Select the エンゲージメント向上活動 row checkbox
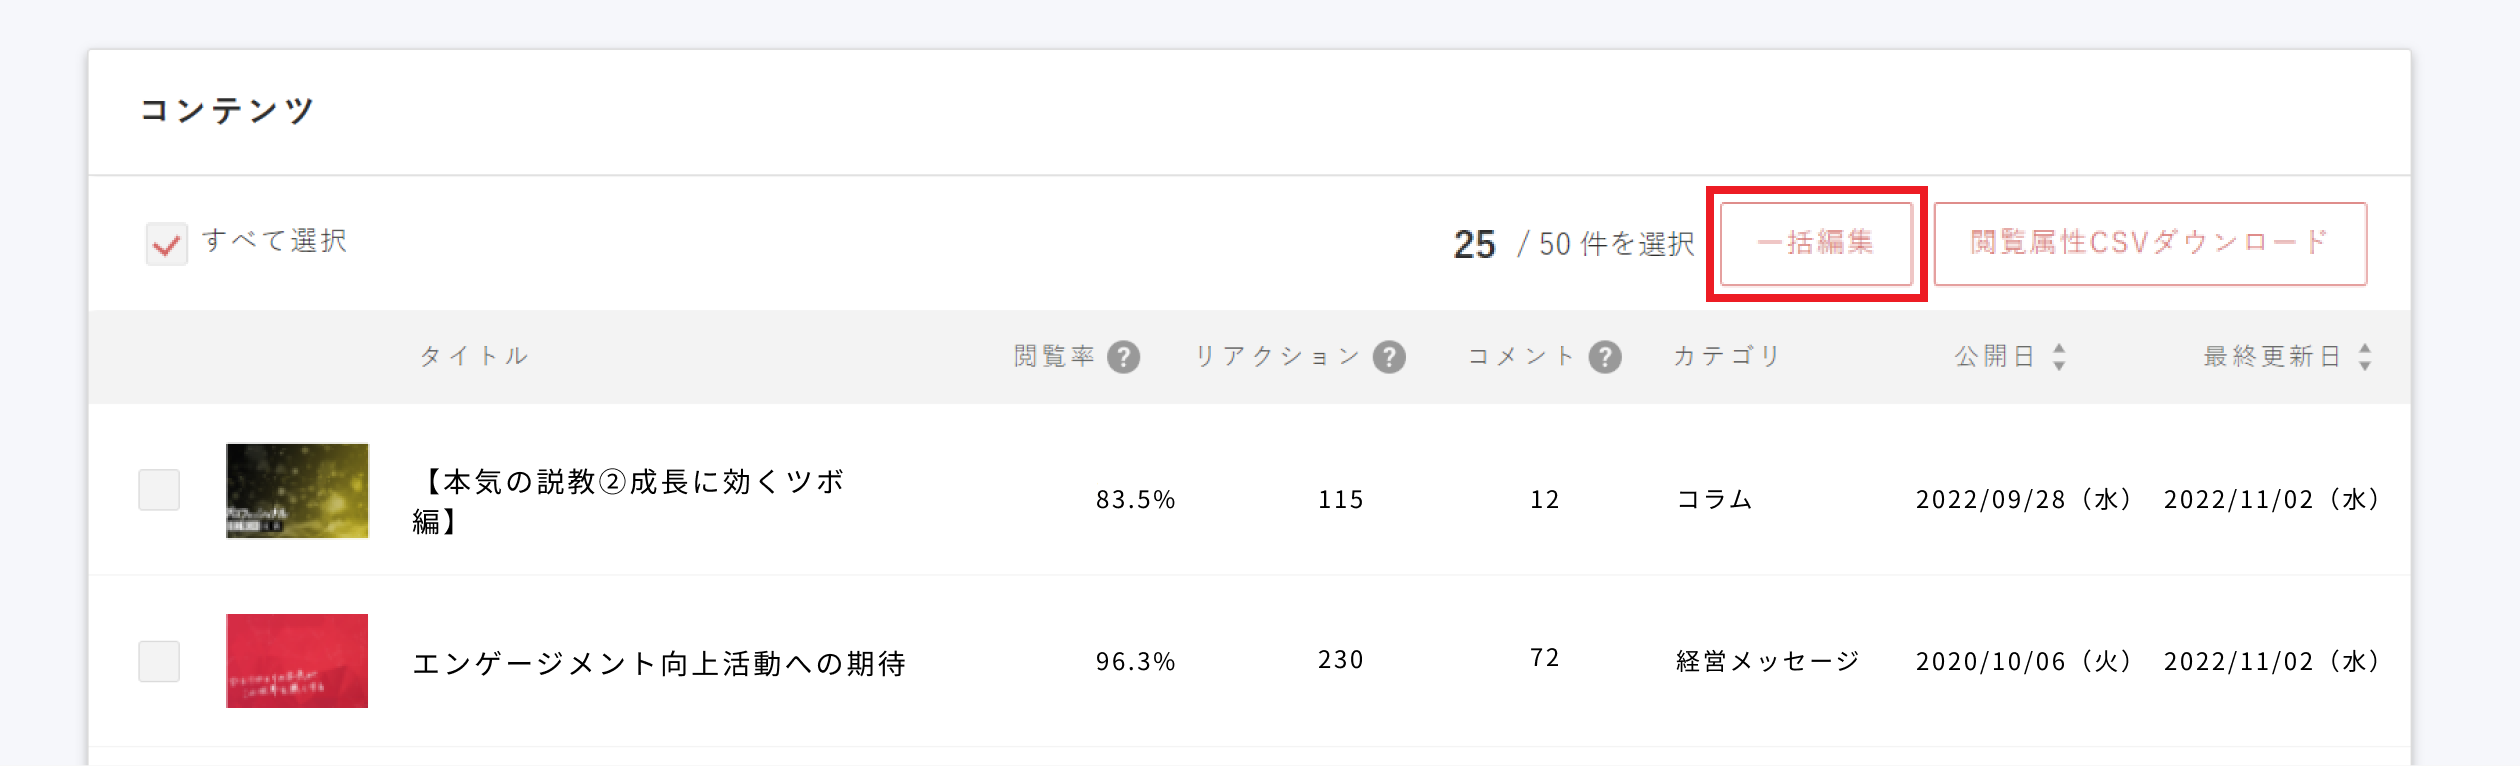The image size is (2520, 766). pos(159,661)
